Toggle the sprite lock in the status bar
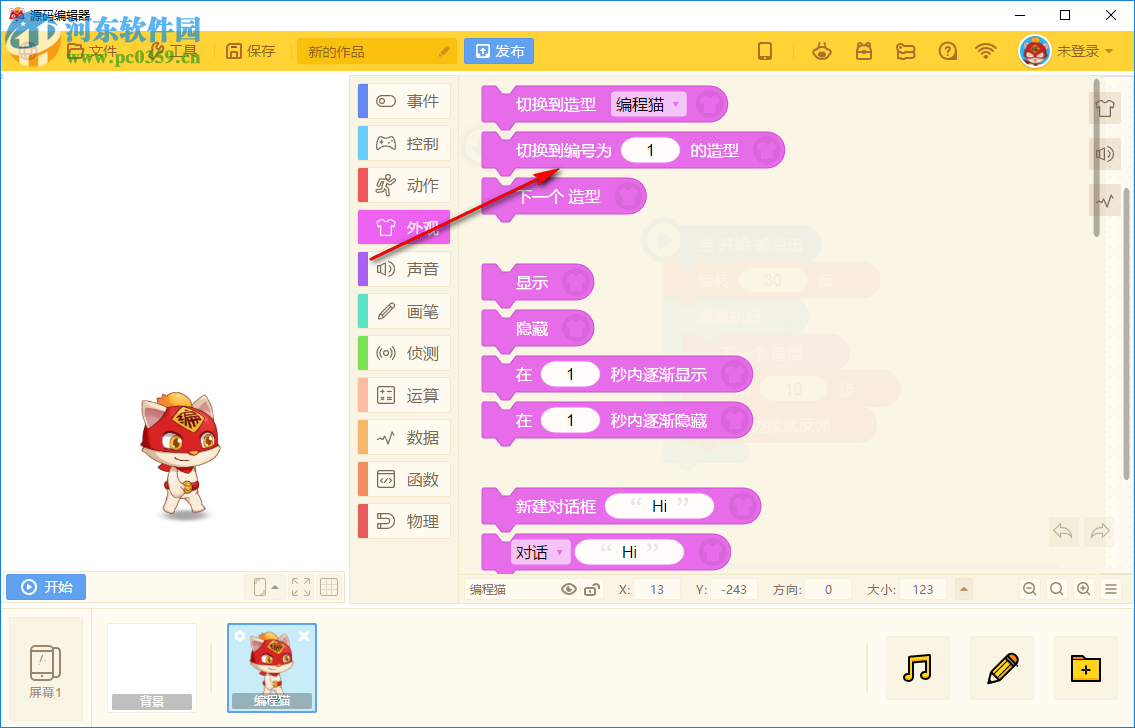The width and height of the screenshot is (1135, 728). coord(592,589)
